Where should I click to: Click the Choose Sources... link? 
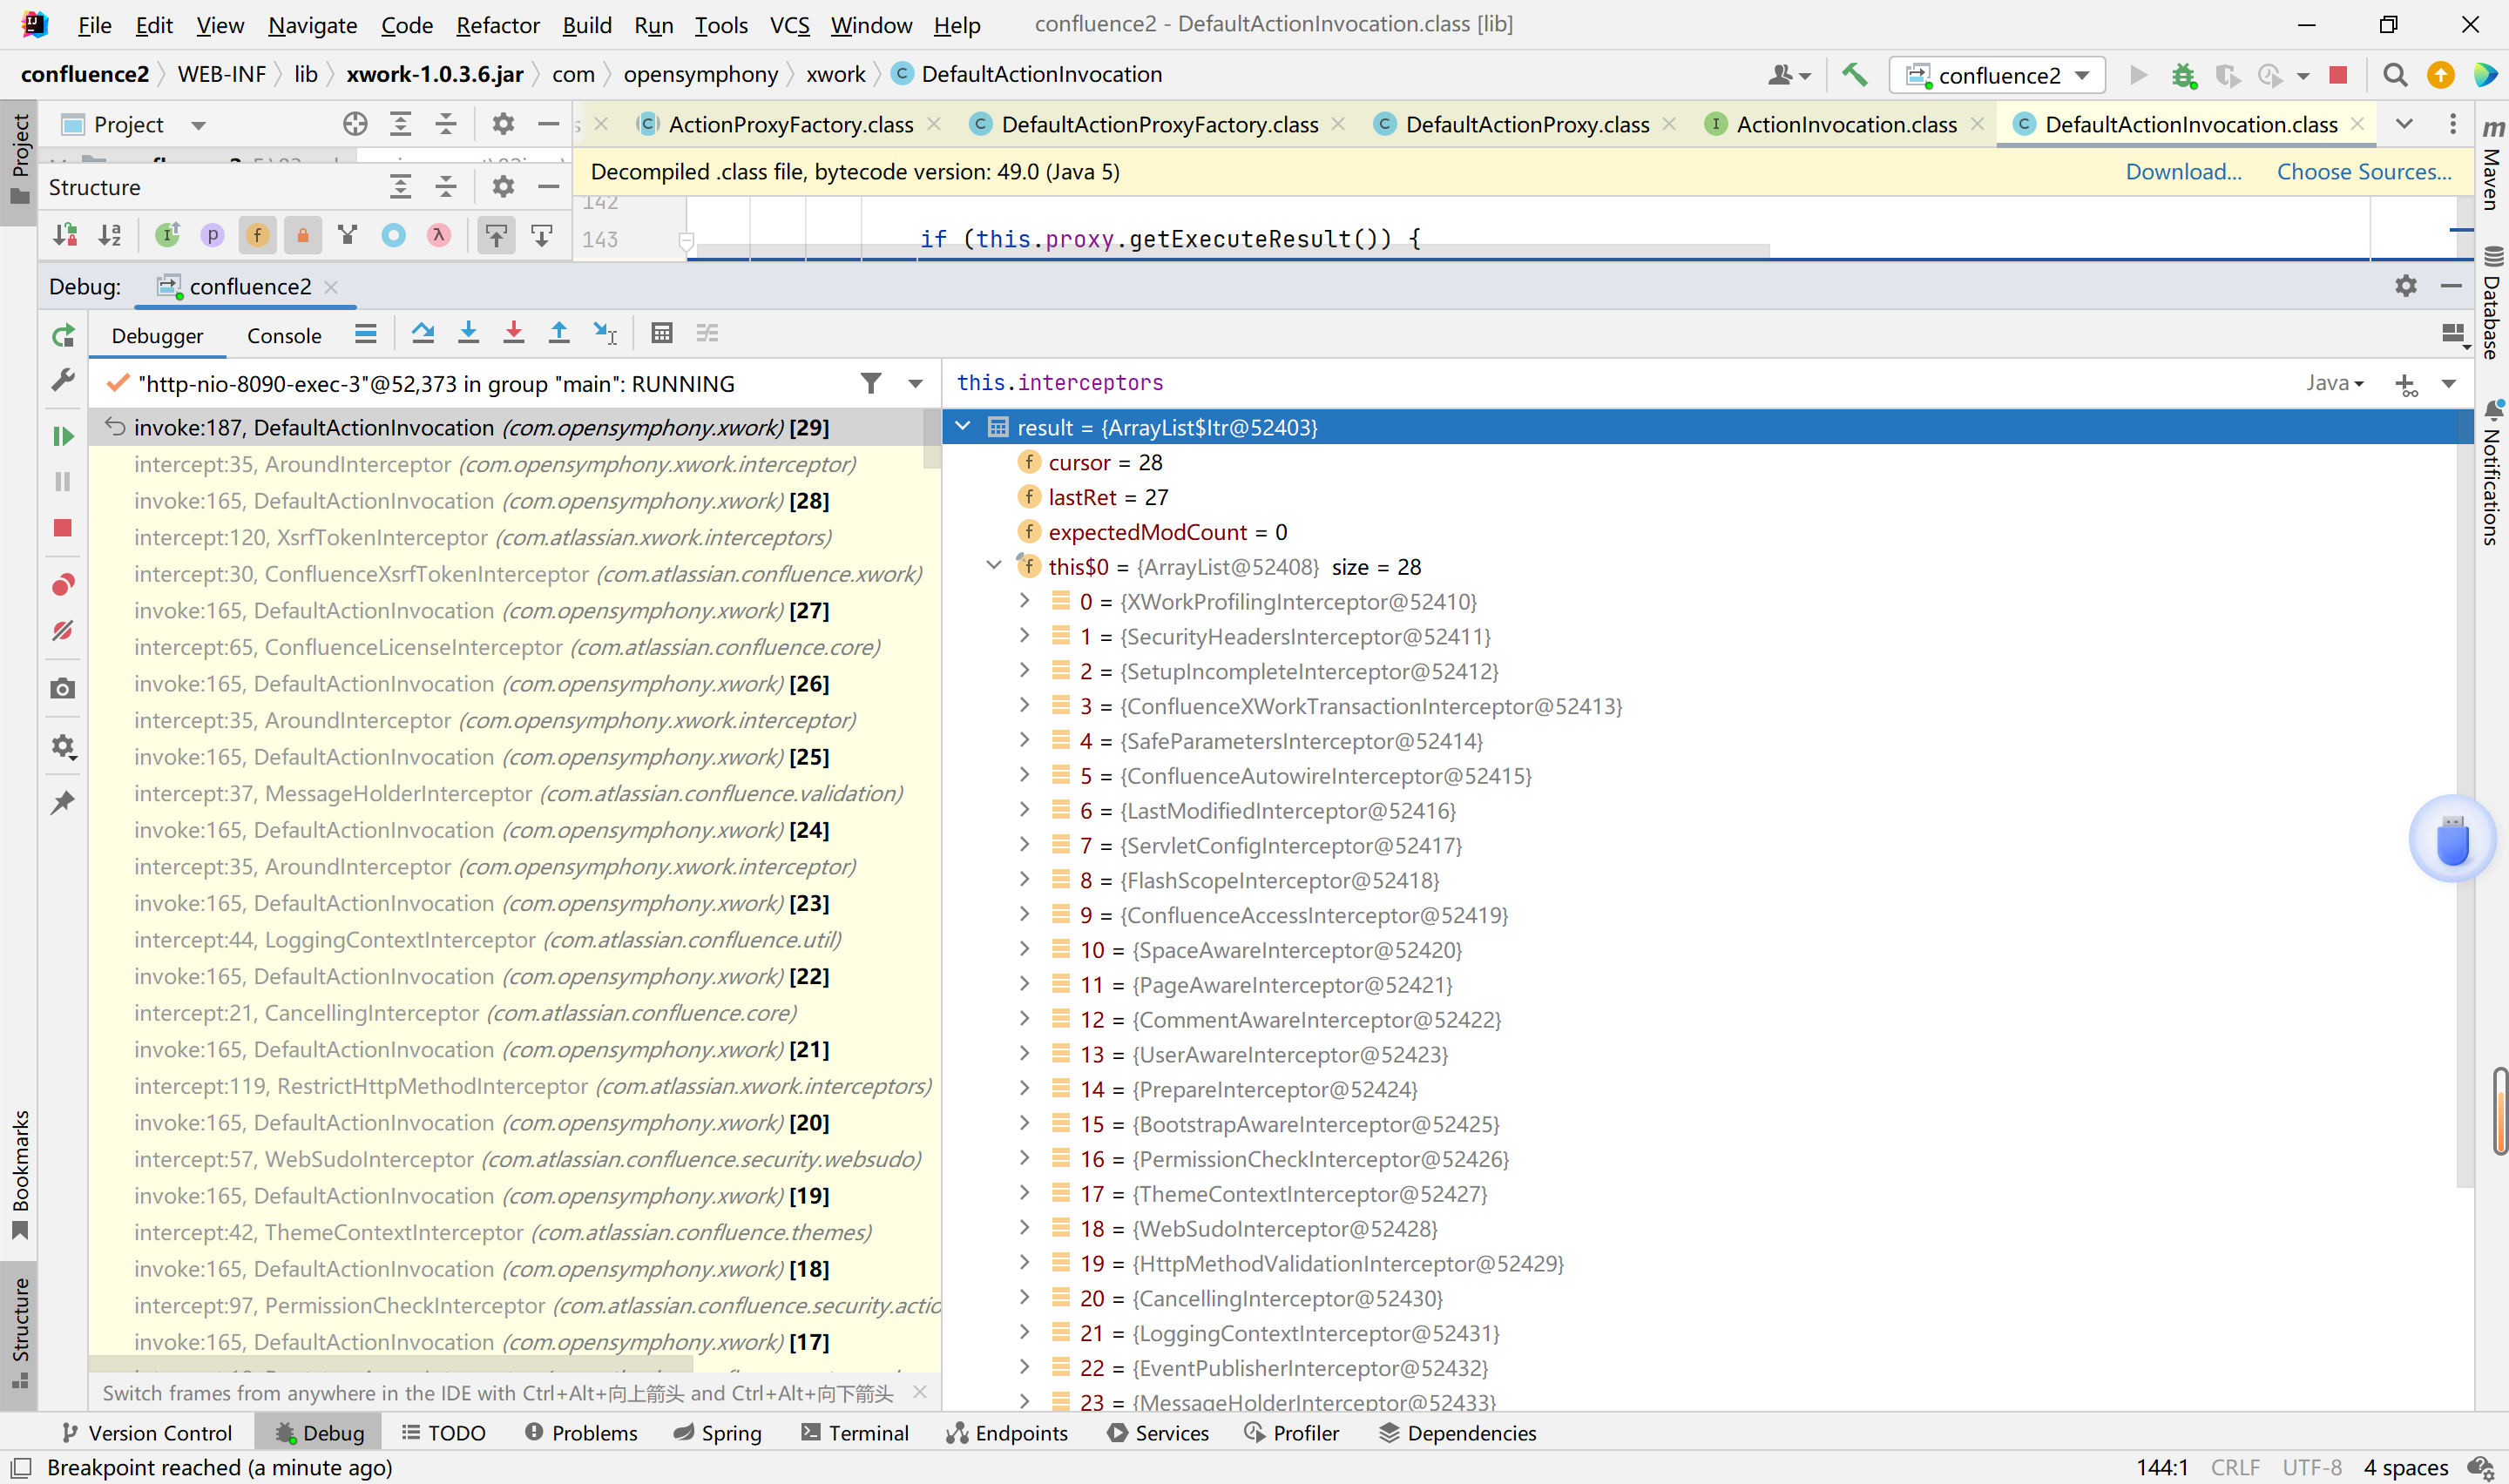(2364, 172)
